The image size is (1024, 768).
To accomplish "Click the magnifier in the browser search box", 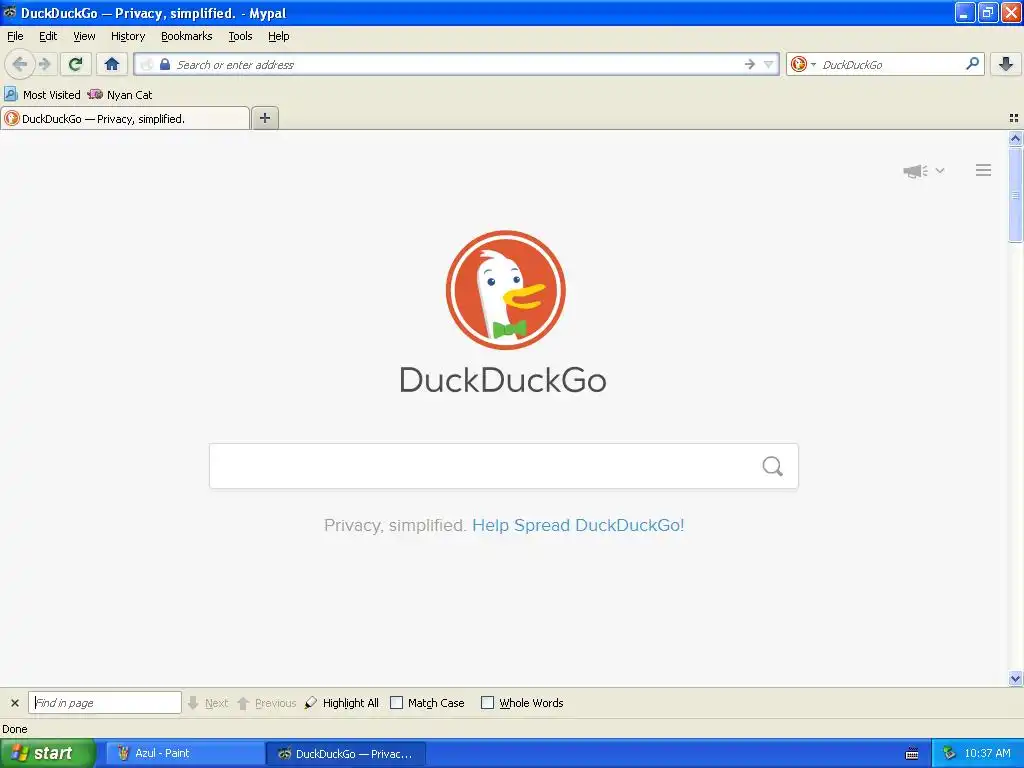I will 972,63.
